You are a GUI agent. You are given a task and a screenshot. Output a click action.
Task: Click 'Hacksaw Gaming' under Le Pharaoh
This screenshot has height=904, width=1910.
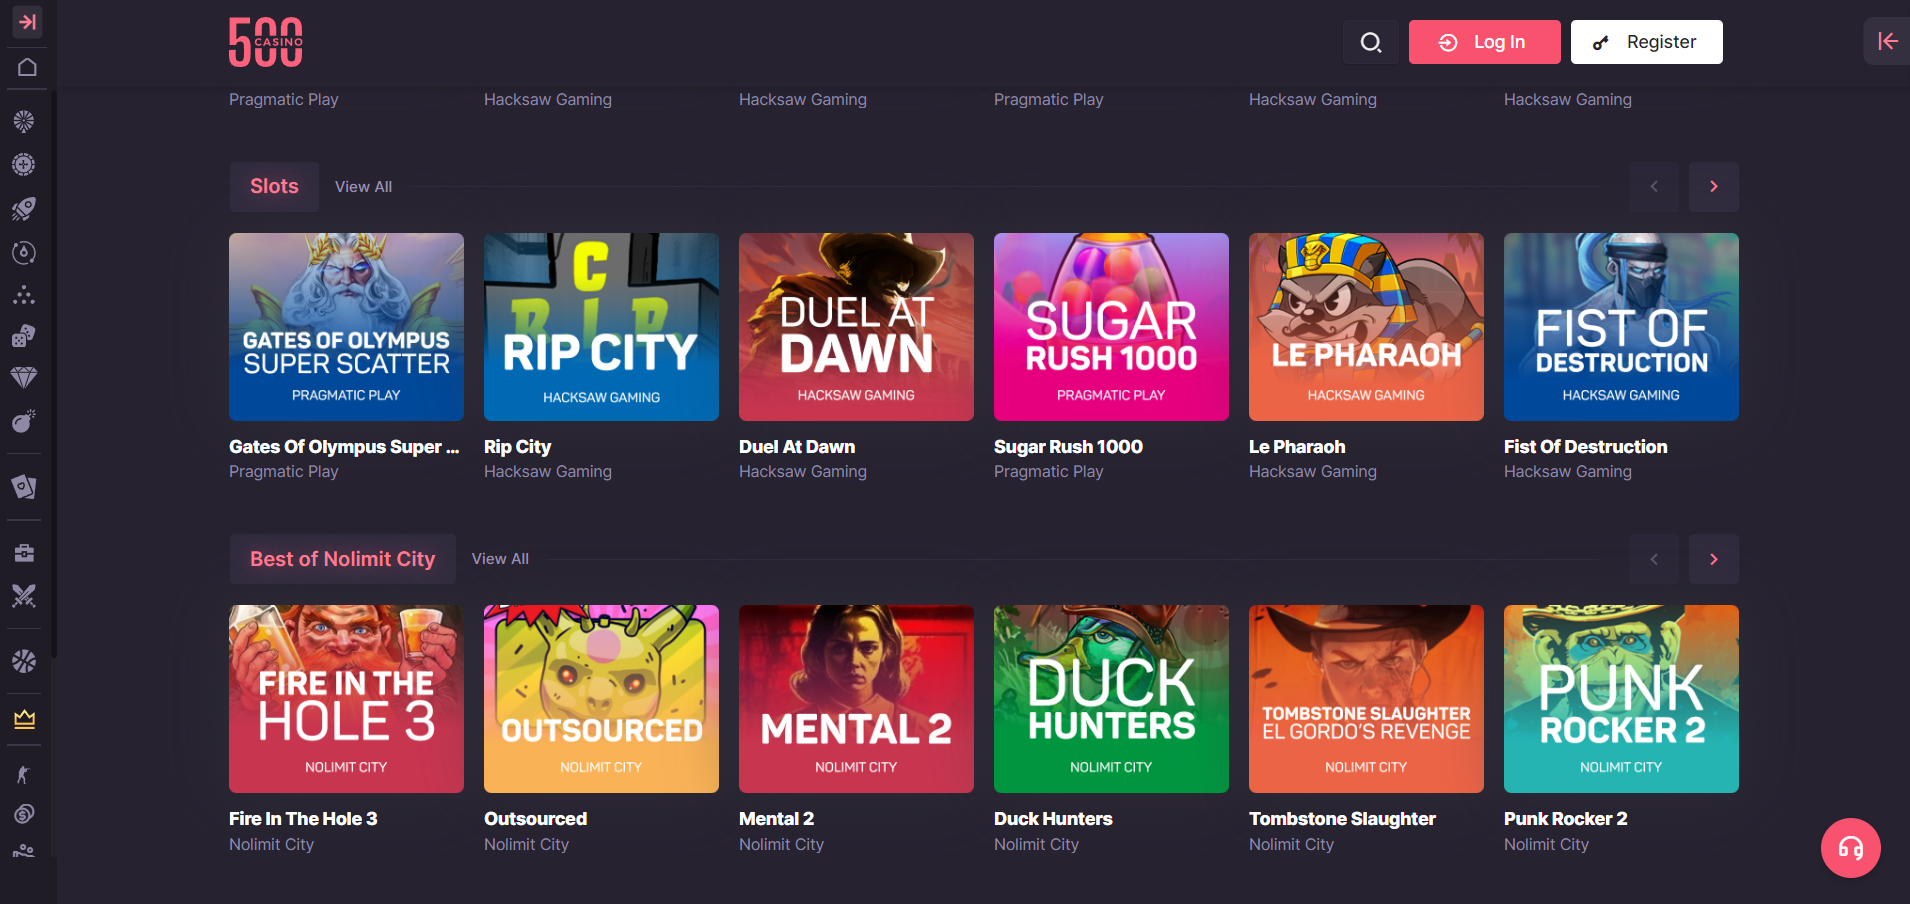pos(1312,472)
